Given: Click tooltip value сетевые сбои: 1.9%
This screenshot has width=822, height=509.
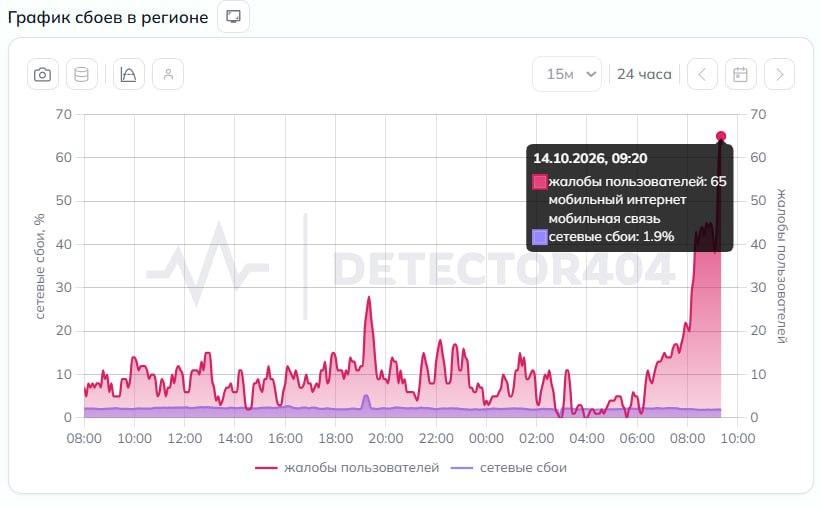Looking at the screenshot, I should [x=611, y=237].
